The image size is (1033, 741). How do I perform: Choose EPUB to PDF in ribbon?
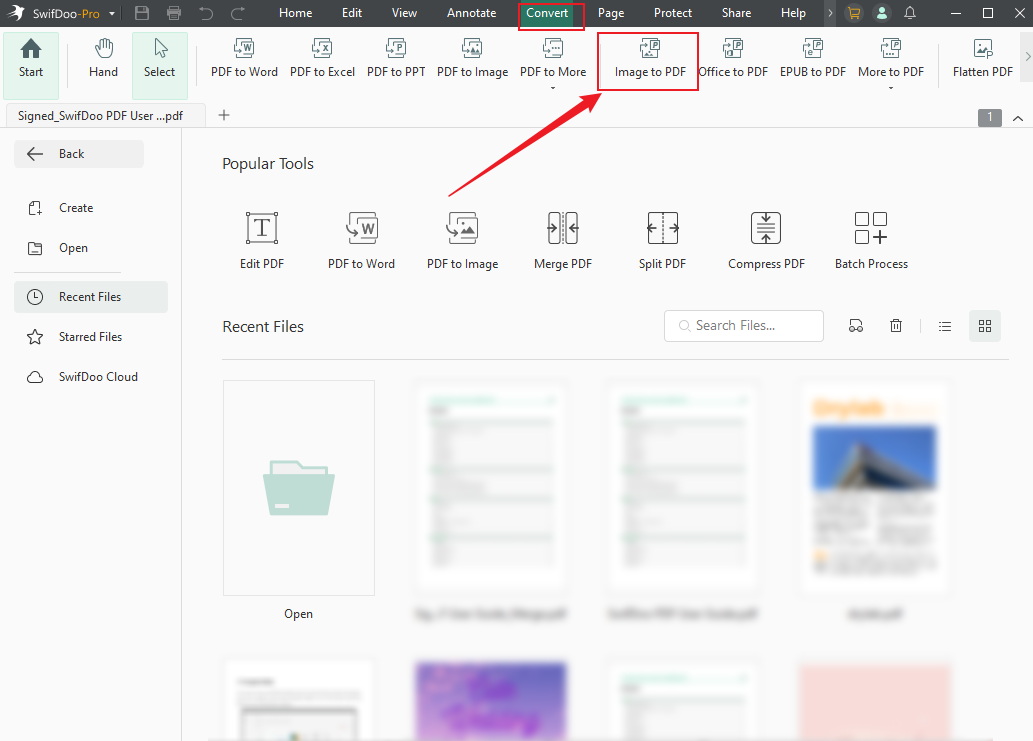tap(813, 58)
